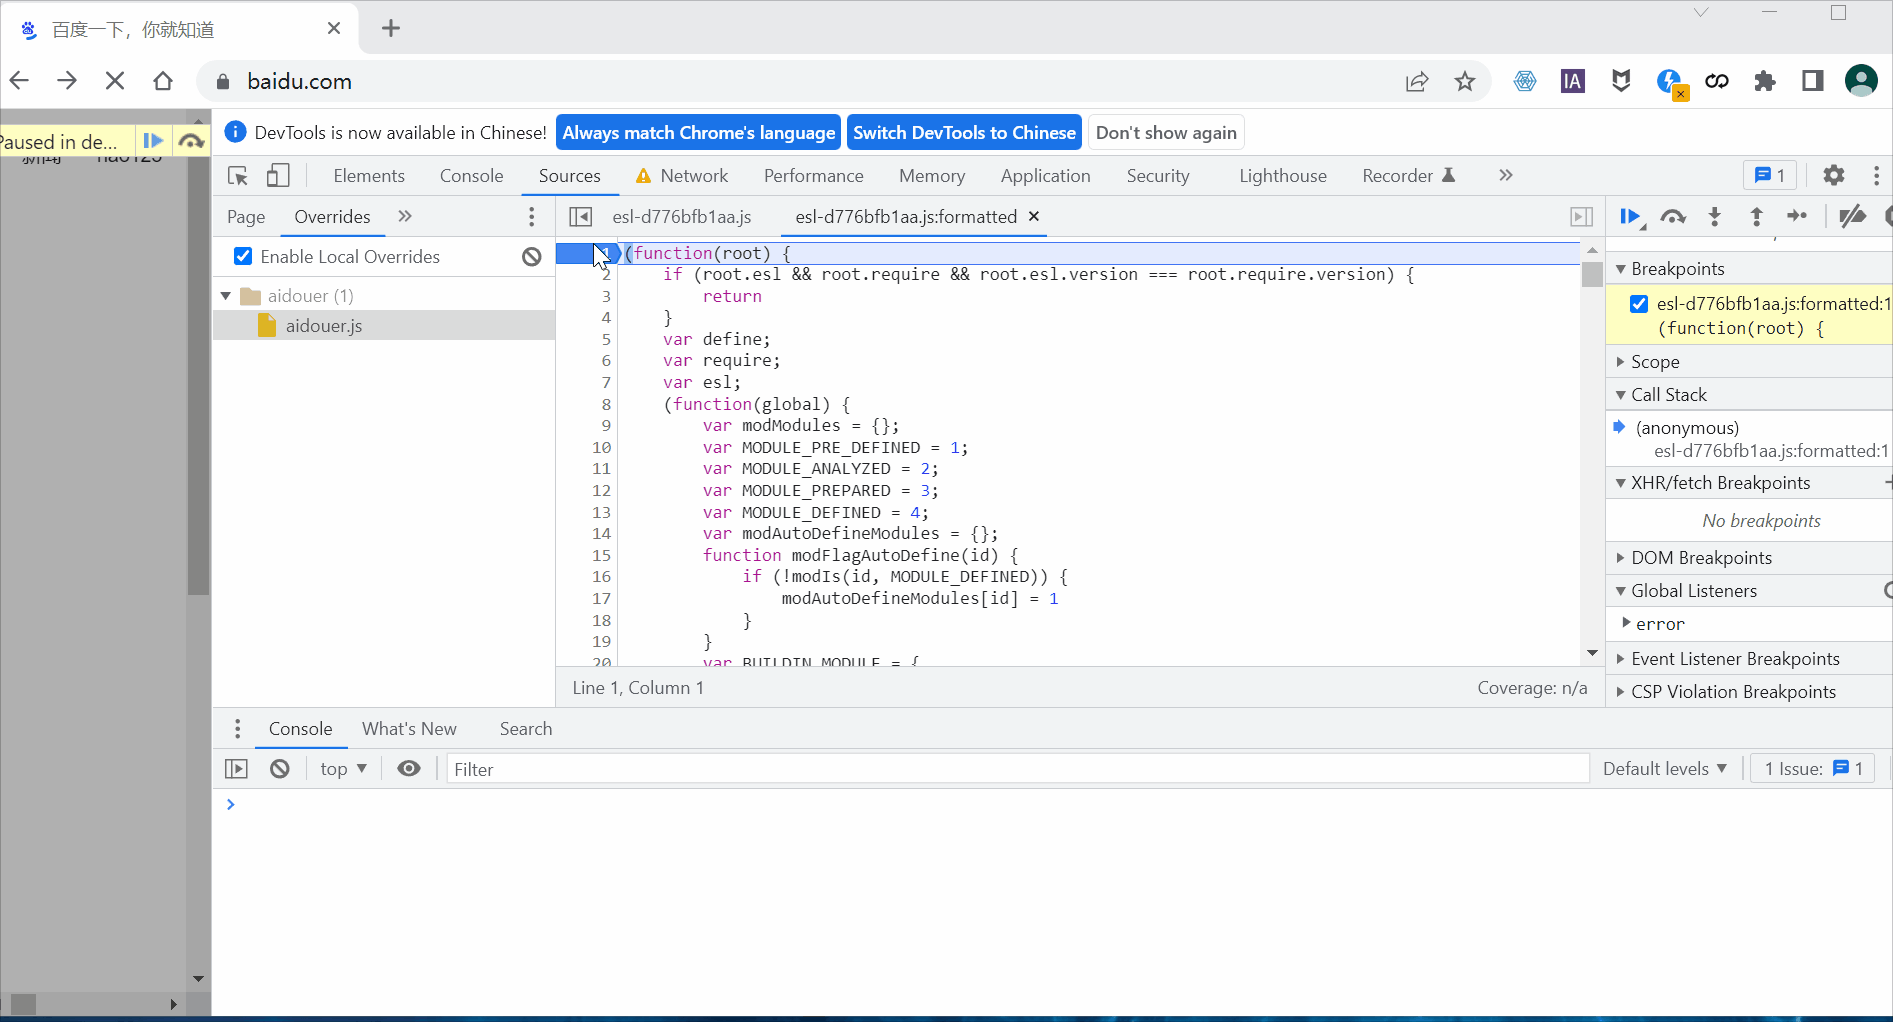Focus the console Filter field
This screenshot has height=1022, width=1893.
pyautogui.click(x=1018, y=769)
